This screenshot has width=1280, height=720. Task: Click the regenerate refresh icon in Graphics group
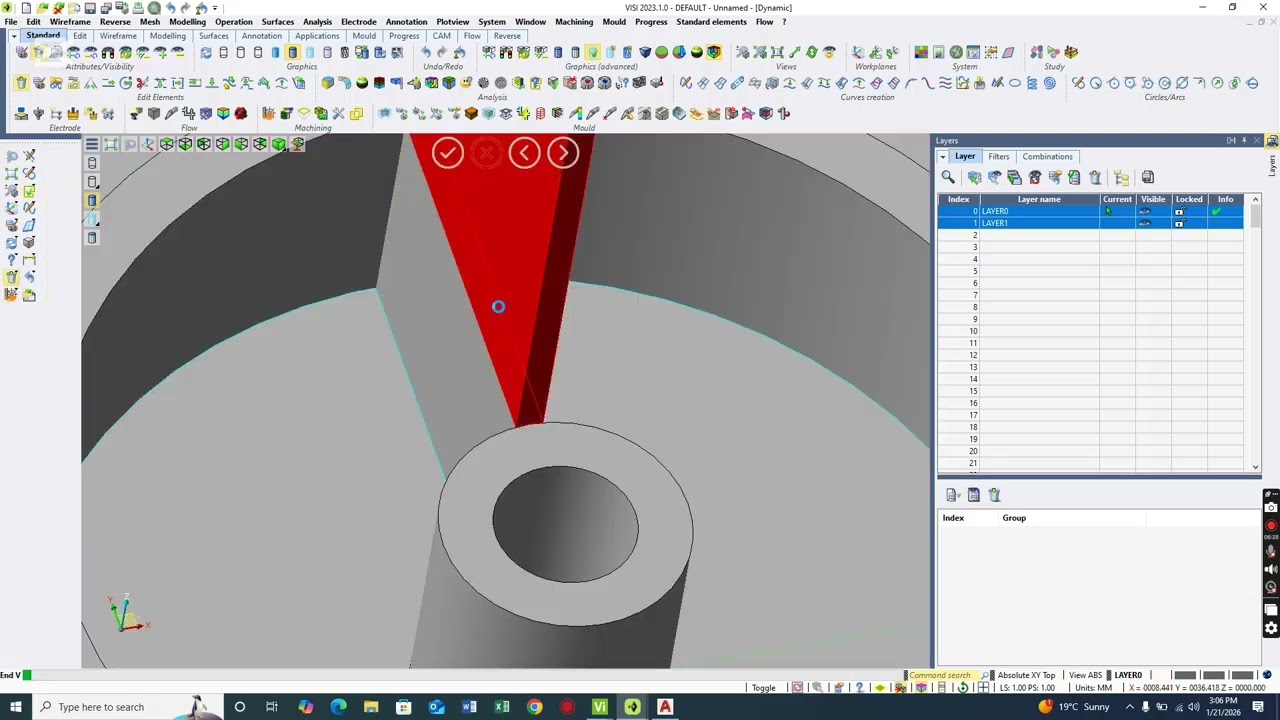205,52
